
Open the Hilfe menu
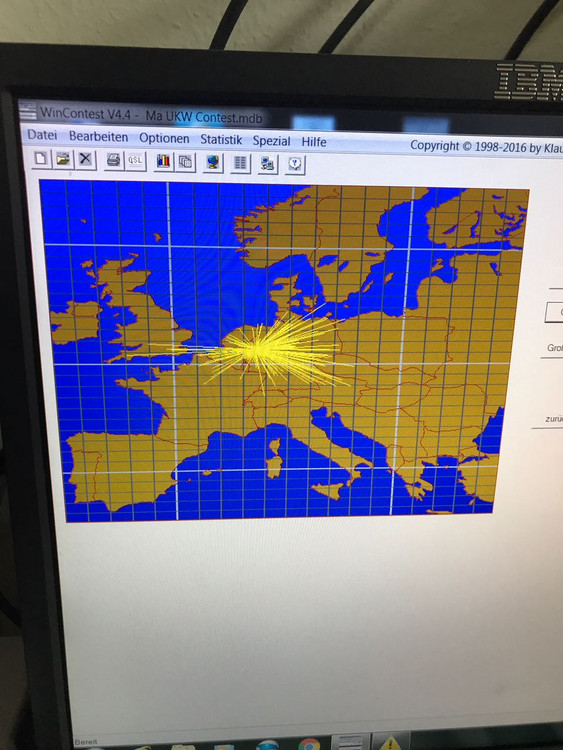click(314, 142)
